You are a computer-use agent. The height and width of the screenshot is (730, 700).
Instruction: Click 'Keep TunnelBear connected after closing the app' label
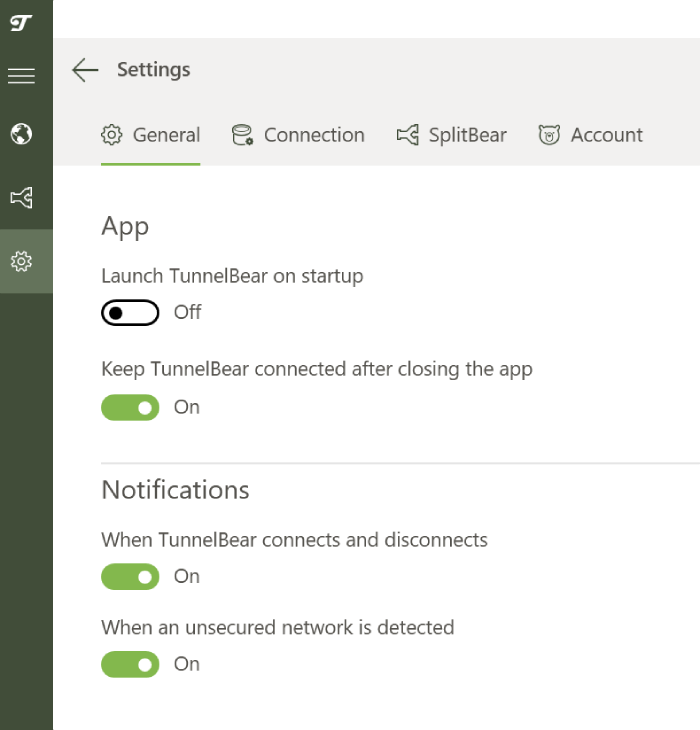click(x=317, y=369)
